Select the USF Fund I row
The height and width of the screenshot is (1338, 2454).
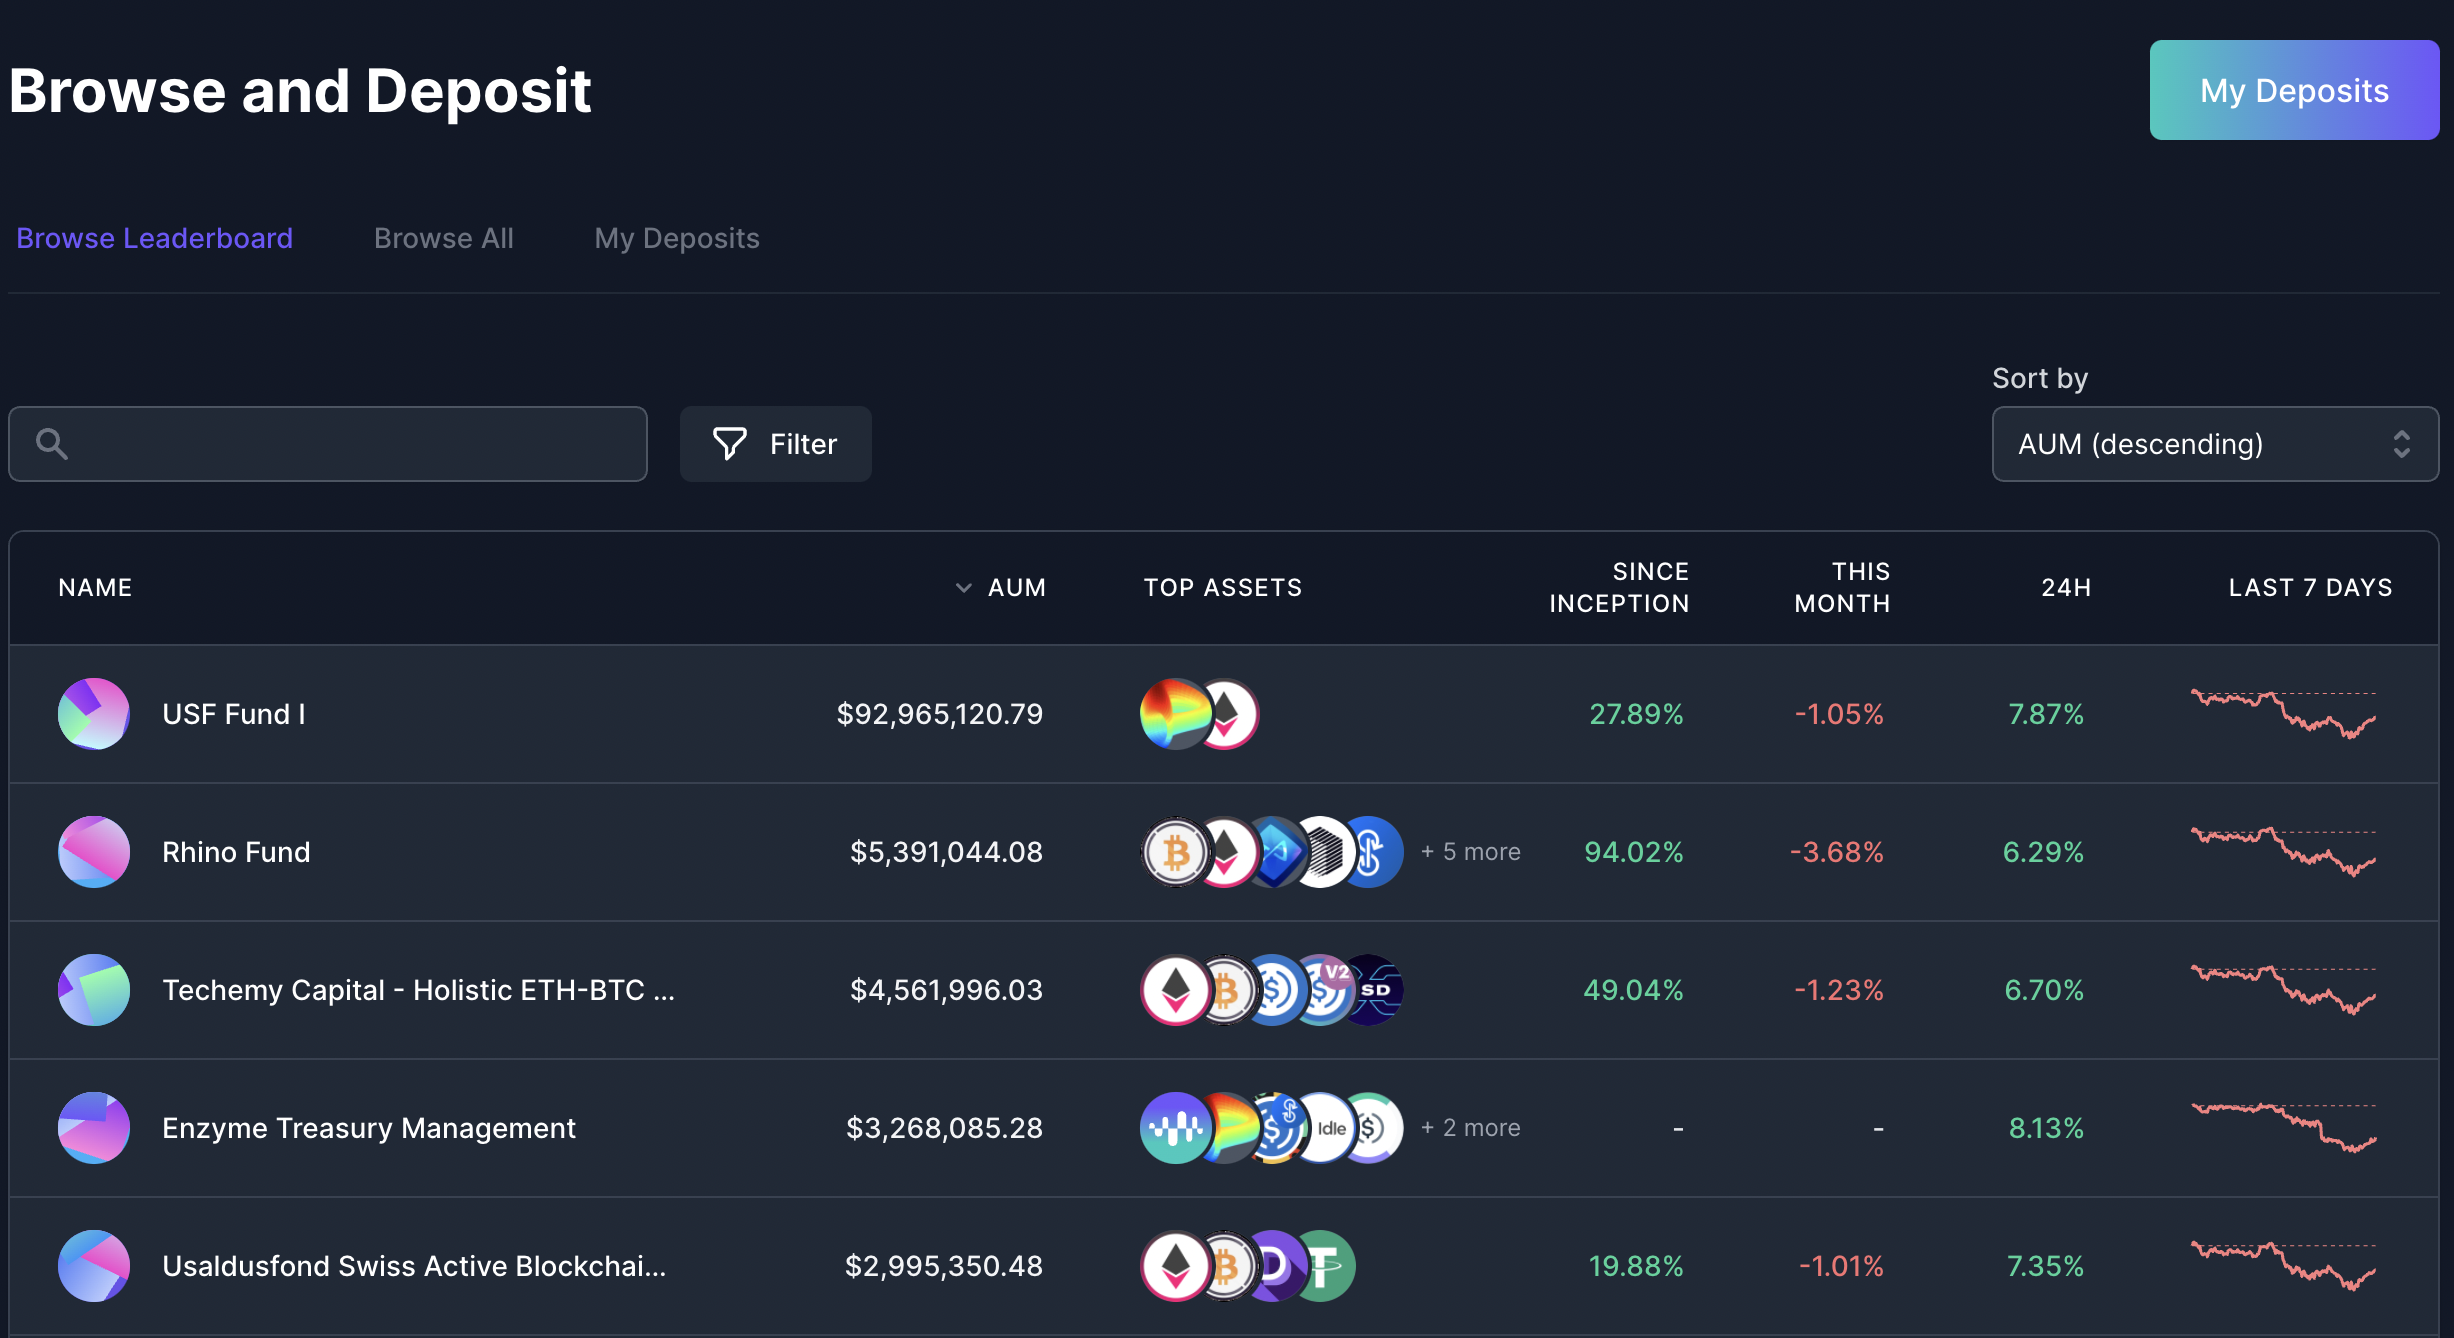[x=600, y=713]
